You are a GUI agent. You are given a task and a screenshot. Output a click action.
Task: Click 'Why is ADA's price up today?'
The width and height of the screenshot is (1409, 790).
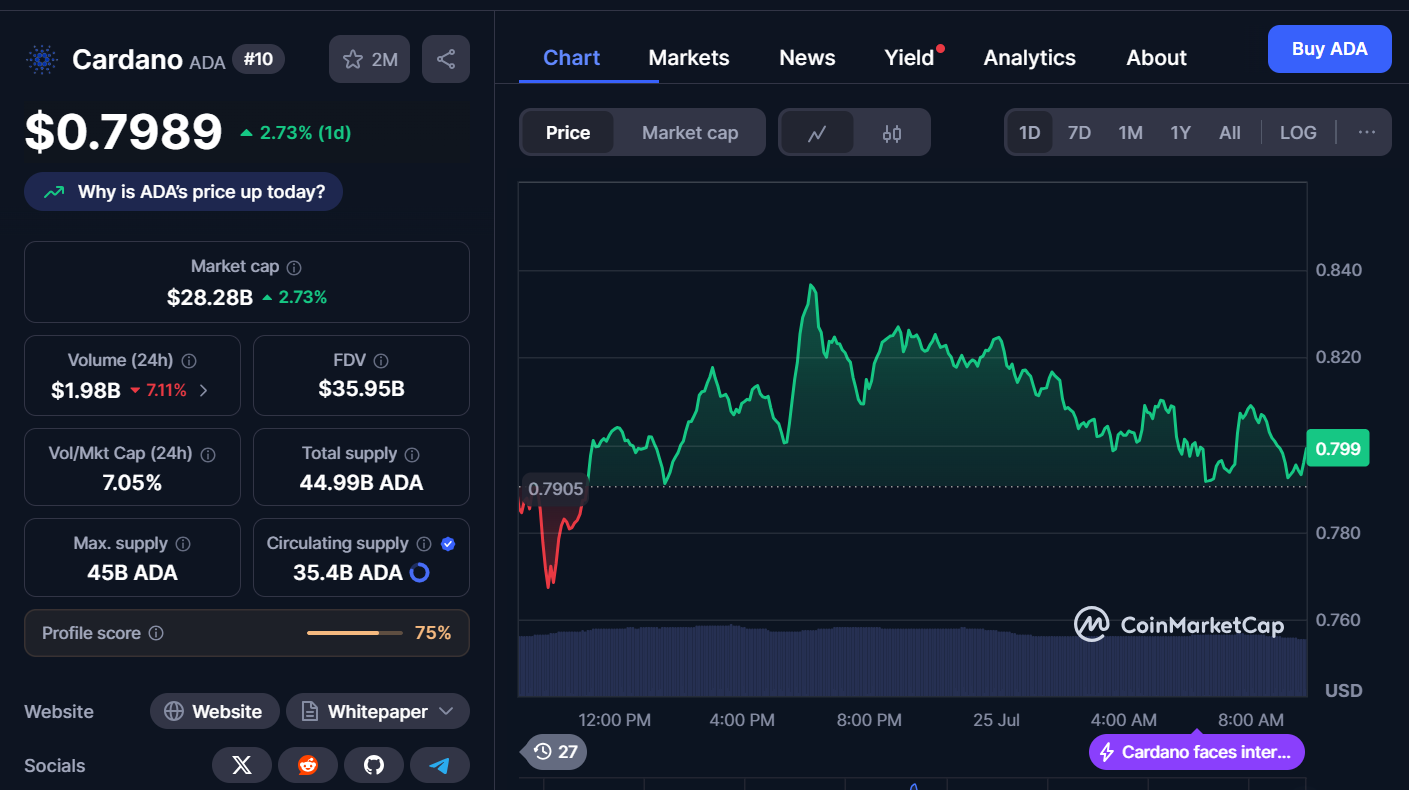coord(183,192)
